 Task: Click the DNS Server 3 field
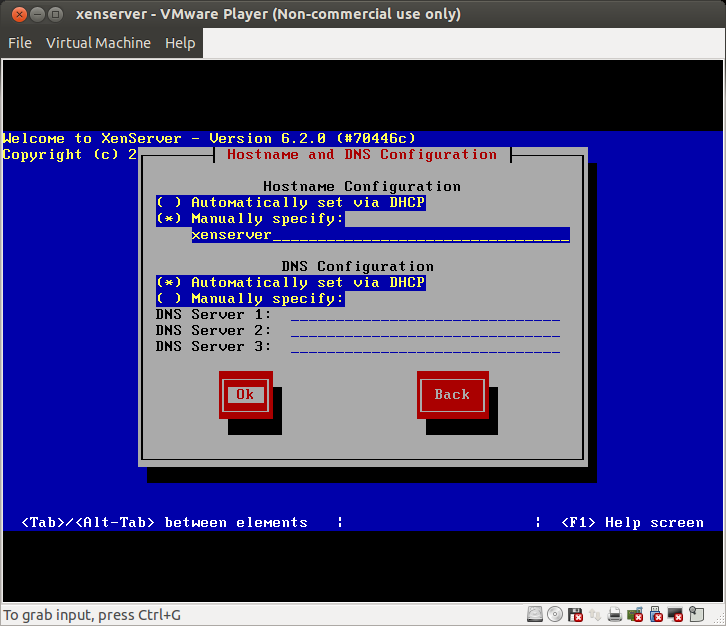tap(426, 347)
